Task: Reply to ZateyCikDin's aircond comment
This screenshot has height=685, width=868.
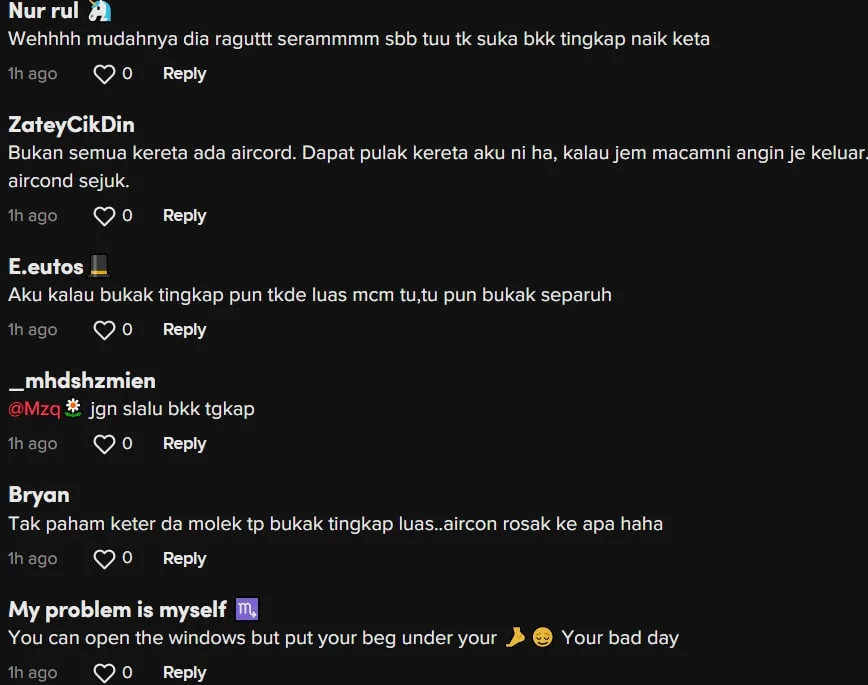Action: (184, 215)
